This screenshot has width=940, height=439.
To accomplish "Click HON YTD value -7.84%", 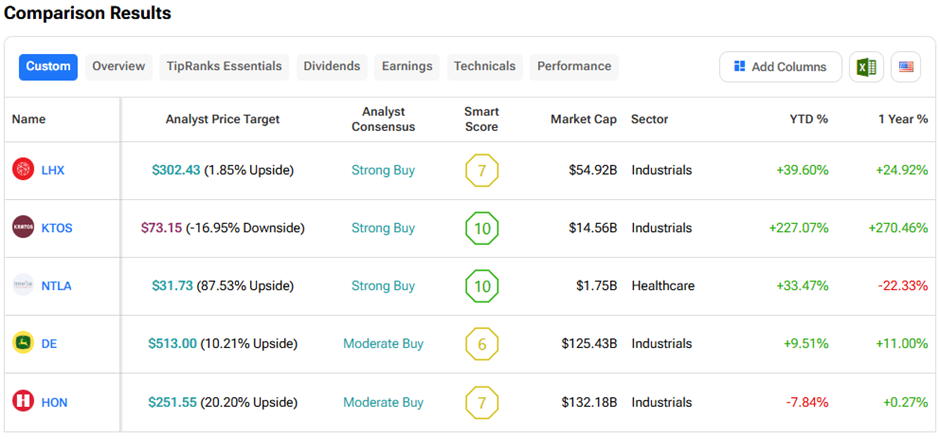I will coord(806,402).
